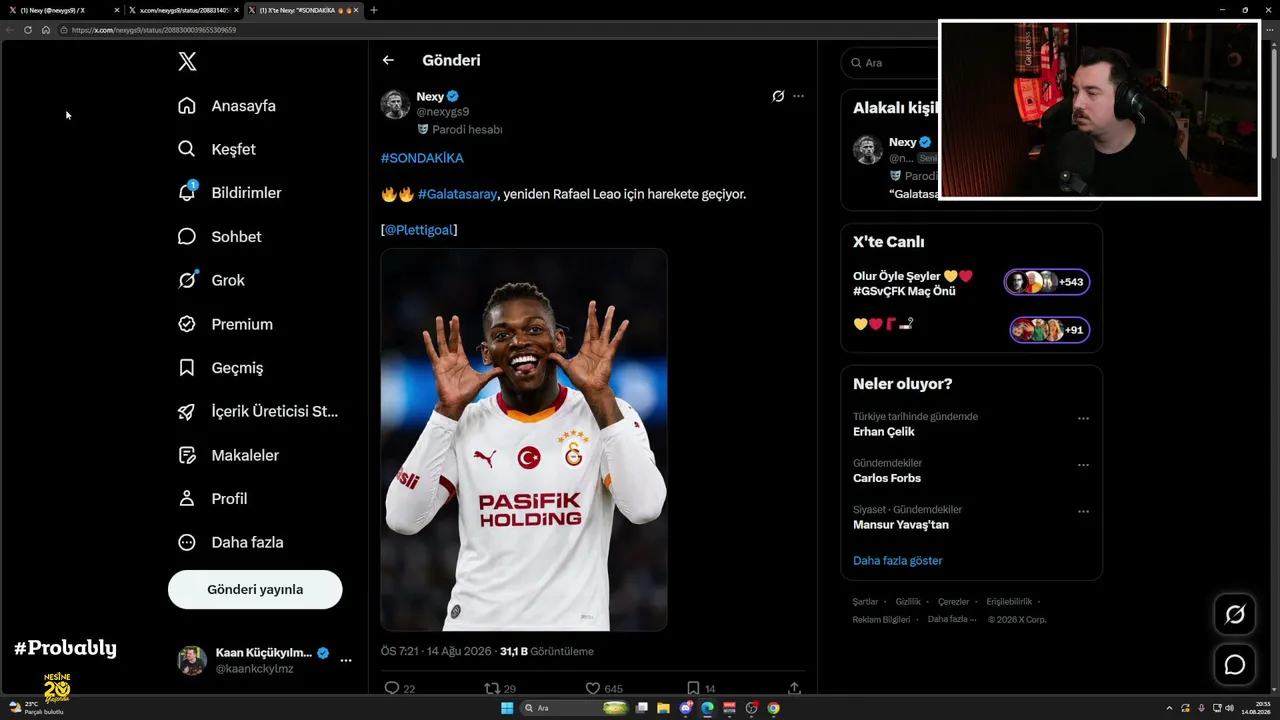Click the Gönderi yayınla button
This screenshot has height=720, width=1280.
[x=255, y=590]
